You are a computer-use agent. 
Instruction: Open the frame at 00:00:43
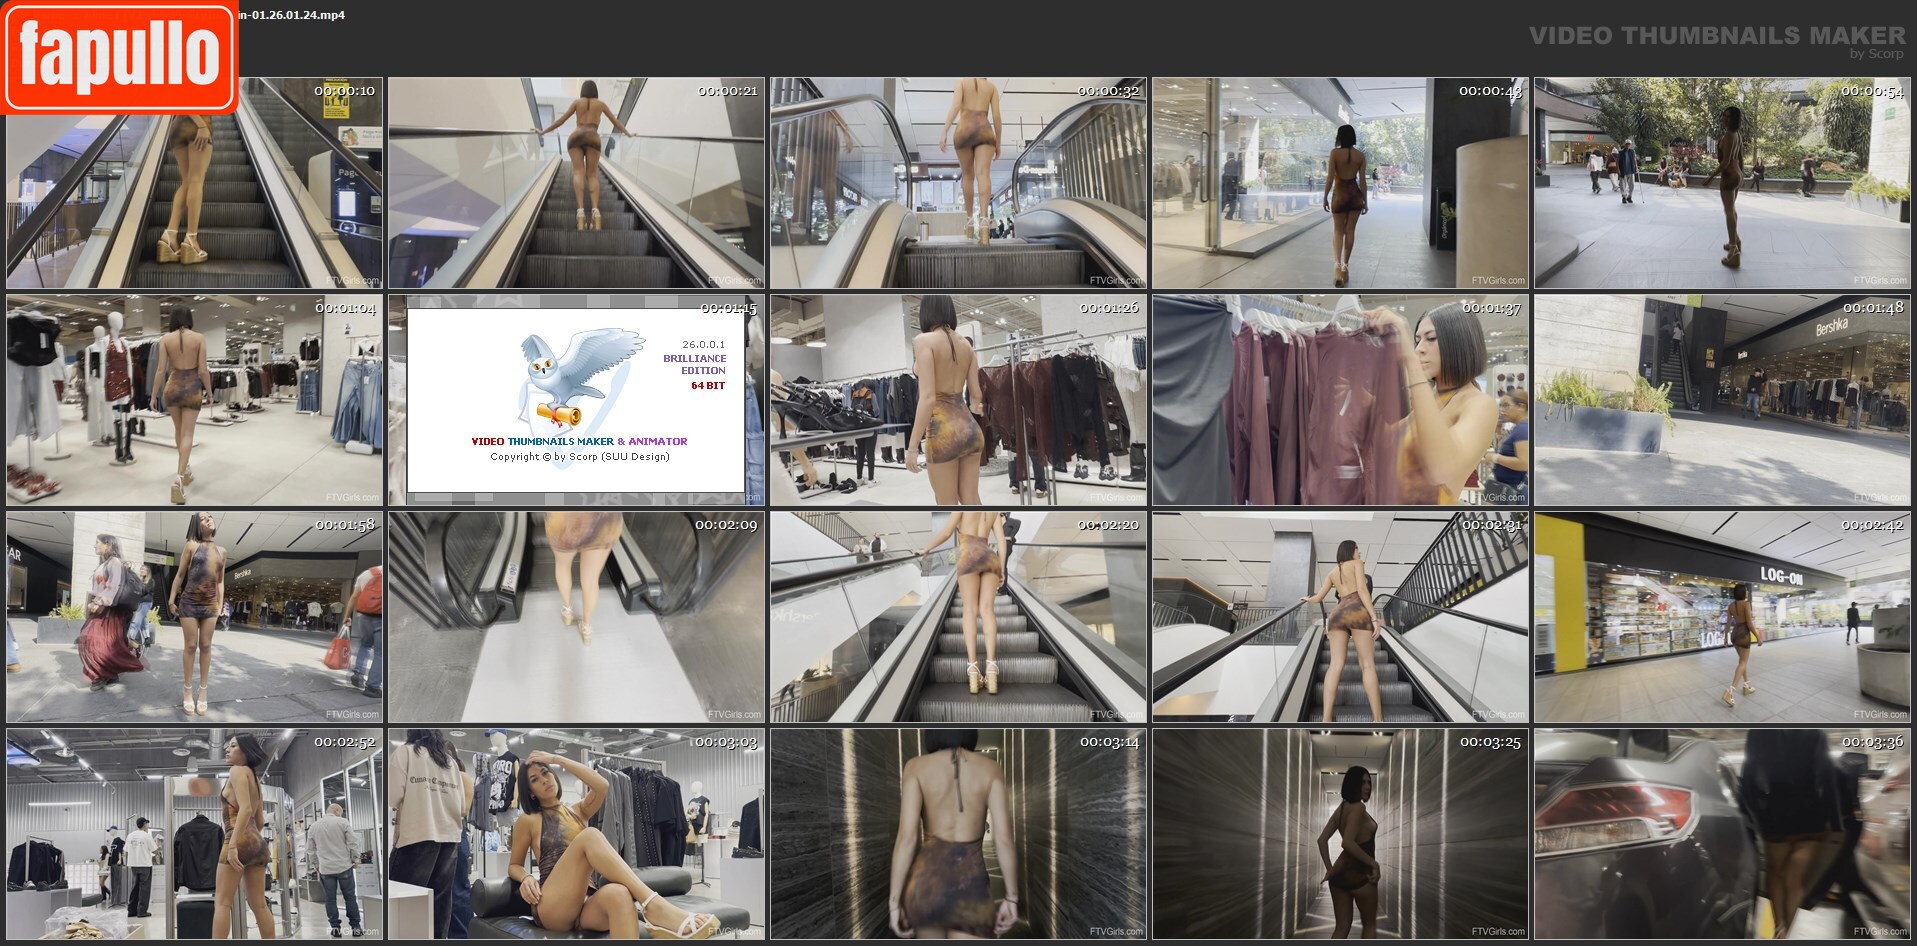[x=1340, y=183]
